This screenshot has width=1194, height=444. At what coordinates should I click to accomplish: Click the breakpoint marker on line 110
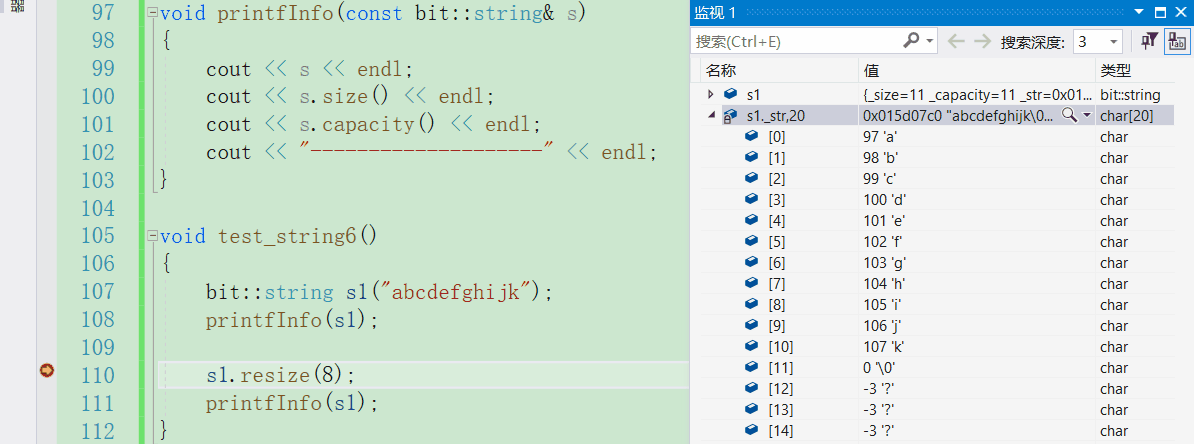(46, 371)
